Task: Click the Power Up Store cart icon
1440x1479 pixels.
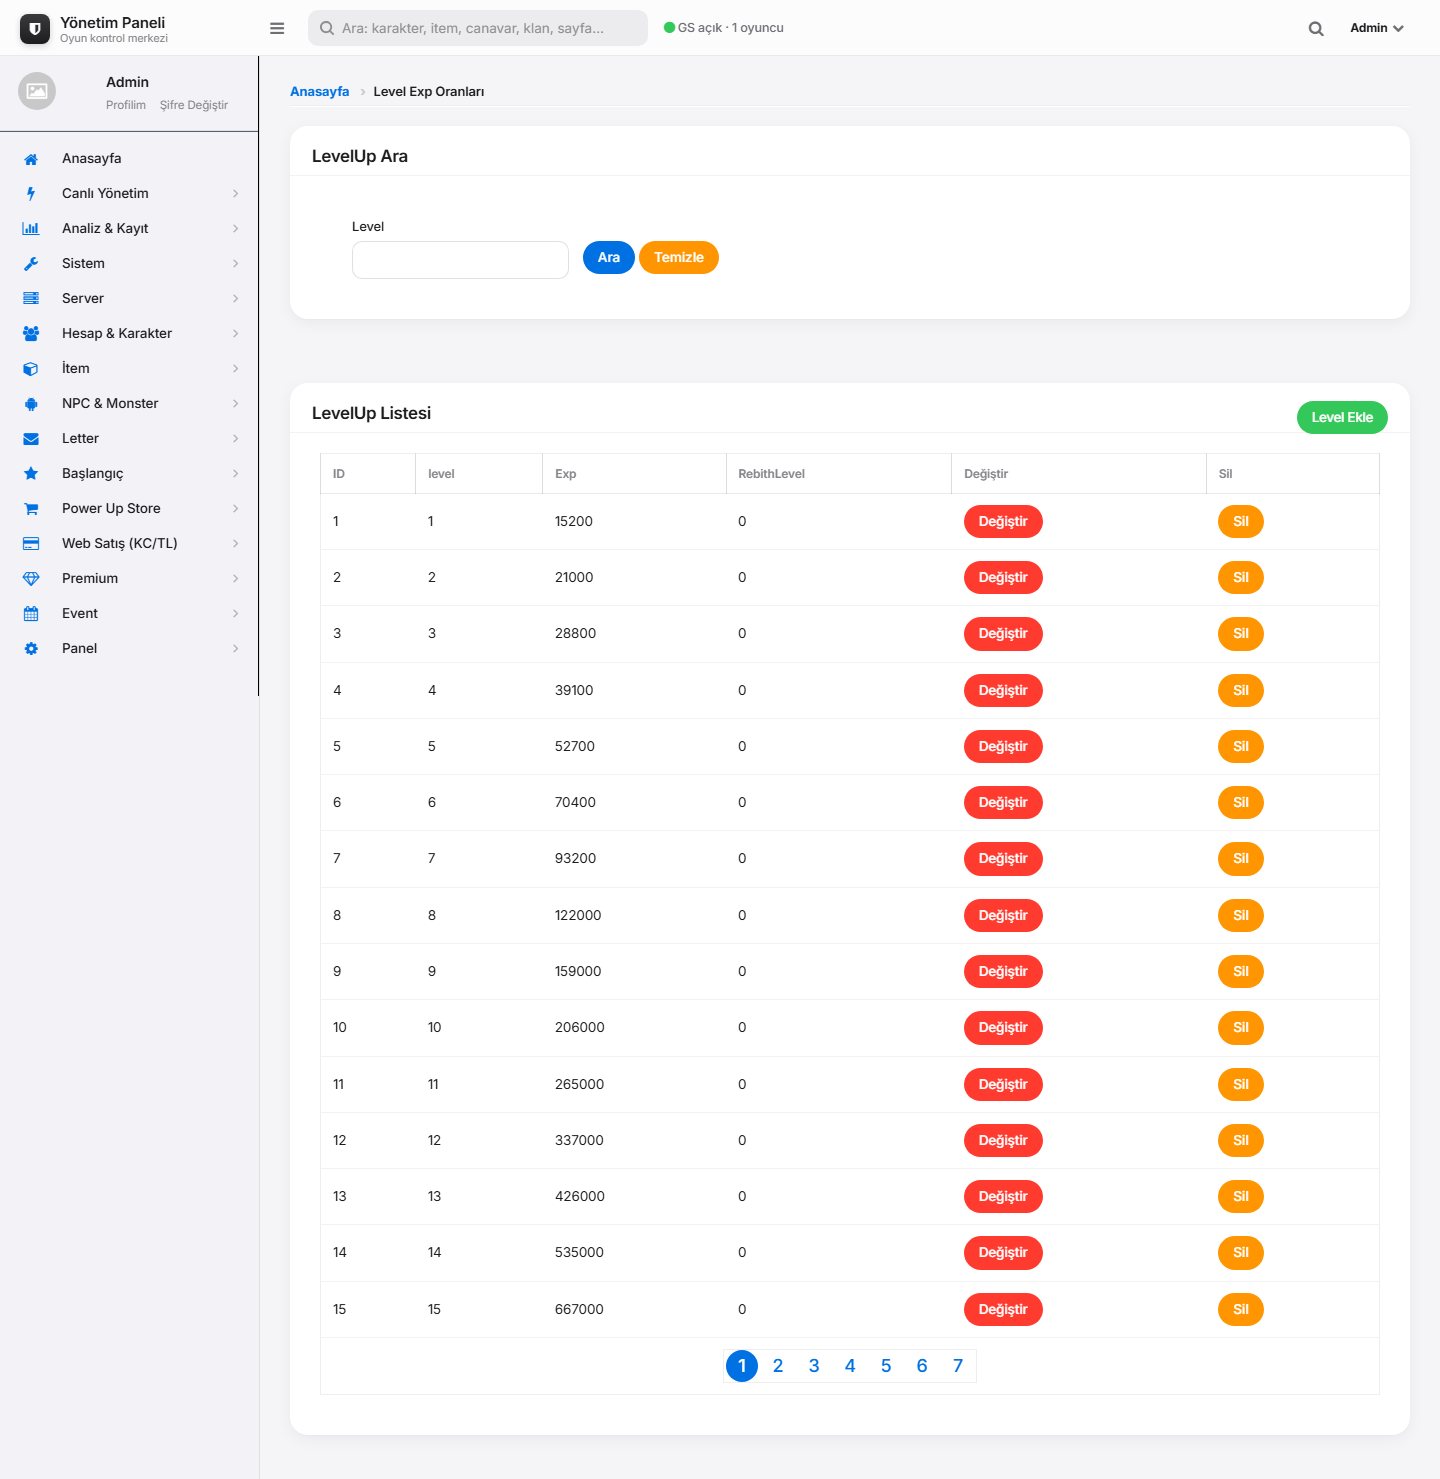Action: click(x=31, y=509)
